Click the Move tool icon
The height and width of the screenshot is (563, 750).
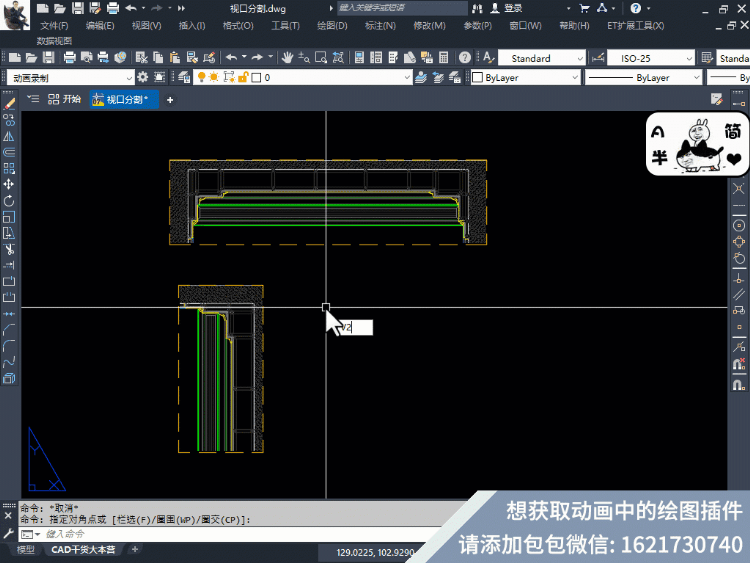[x=9, y=184]
